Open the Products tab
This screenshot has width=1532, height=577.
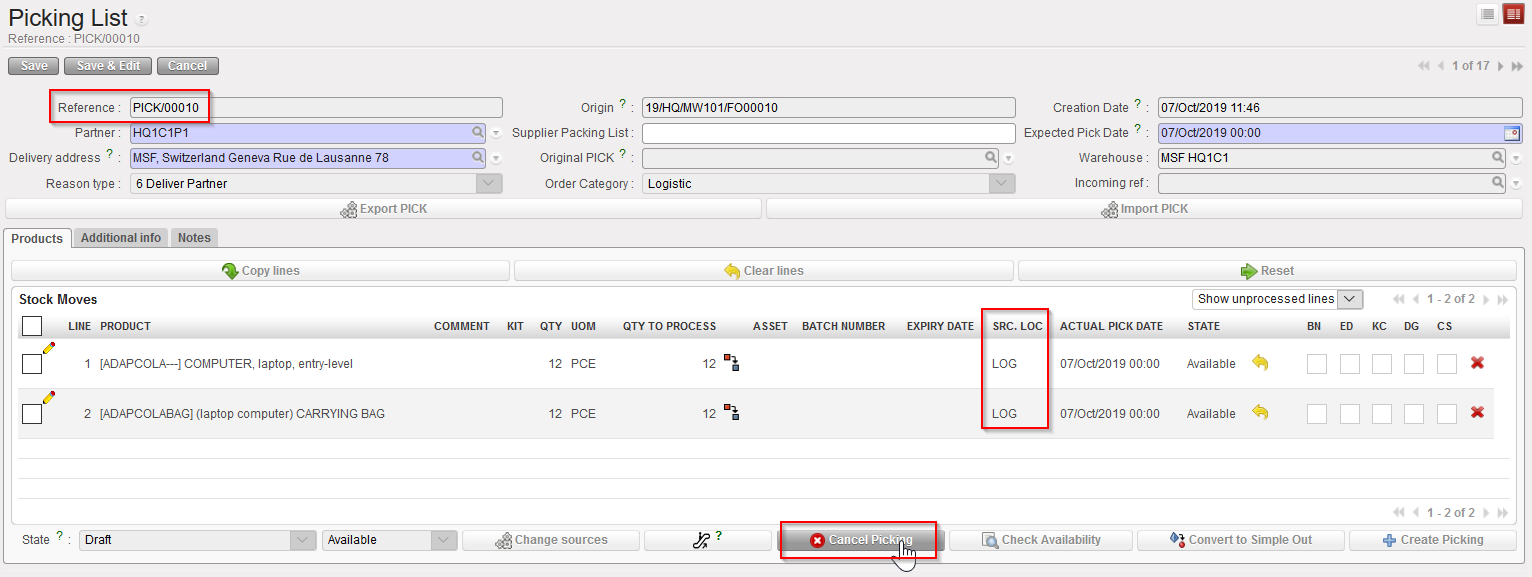[37, 238]
